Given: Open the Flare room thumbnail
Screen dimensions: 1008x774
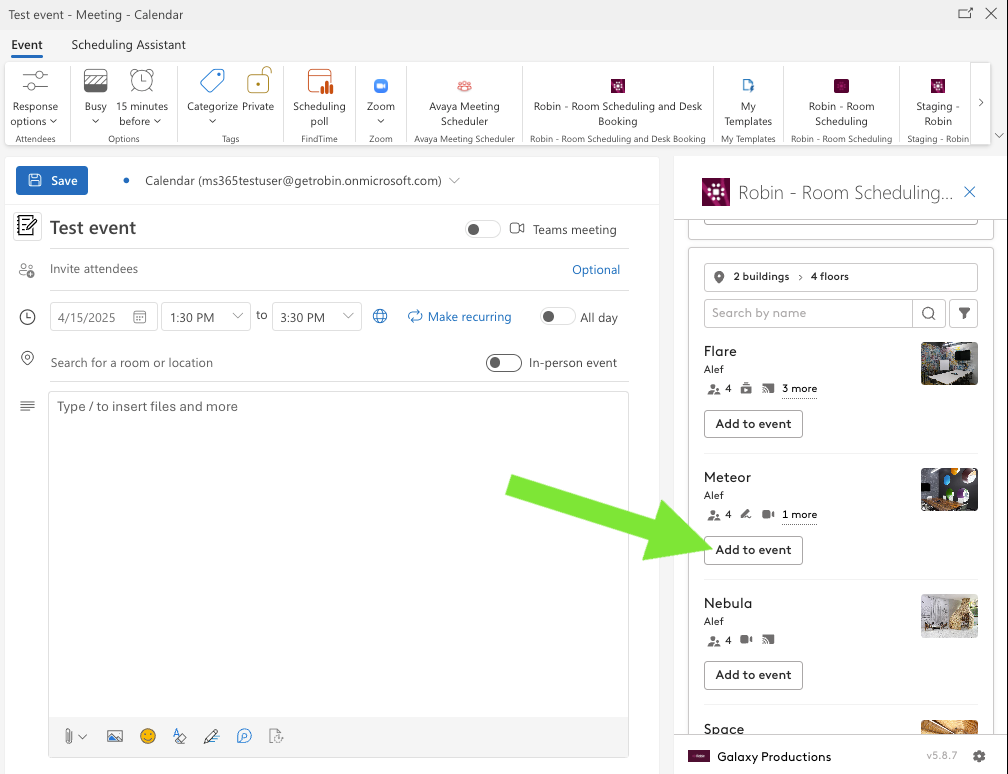Looking at the screenshot, I should click(x=949, y=363).
